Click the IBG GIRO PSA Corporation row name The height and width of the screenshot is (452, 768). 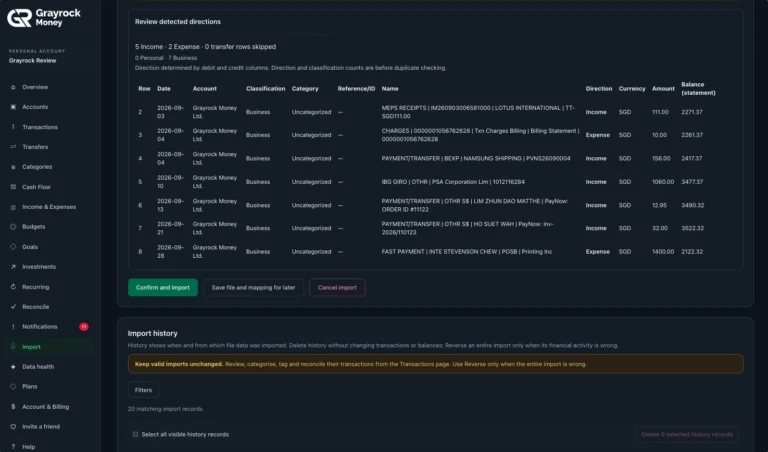click(453, 182)
